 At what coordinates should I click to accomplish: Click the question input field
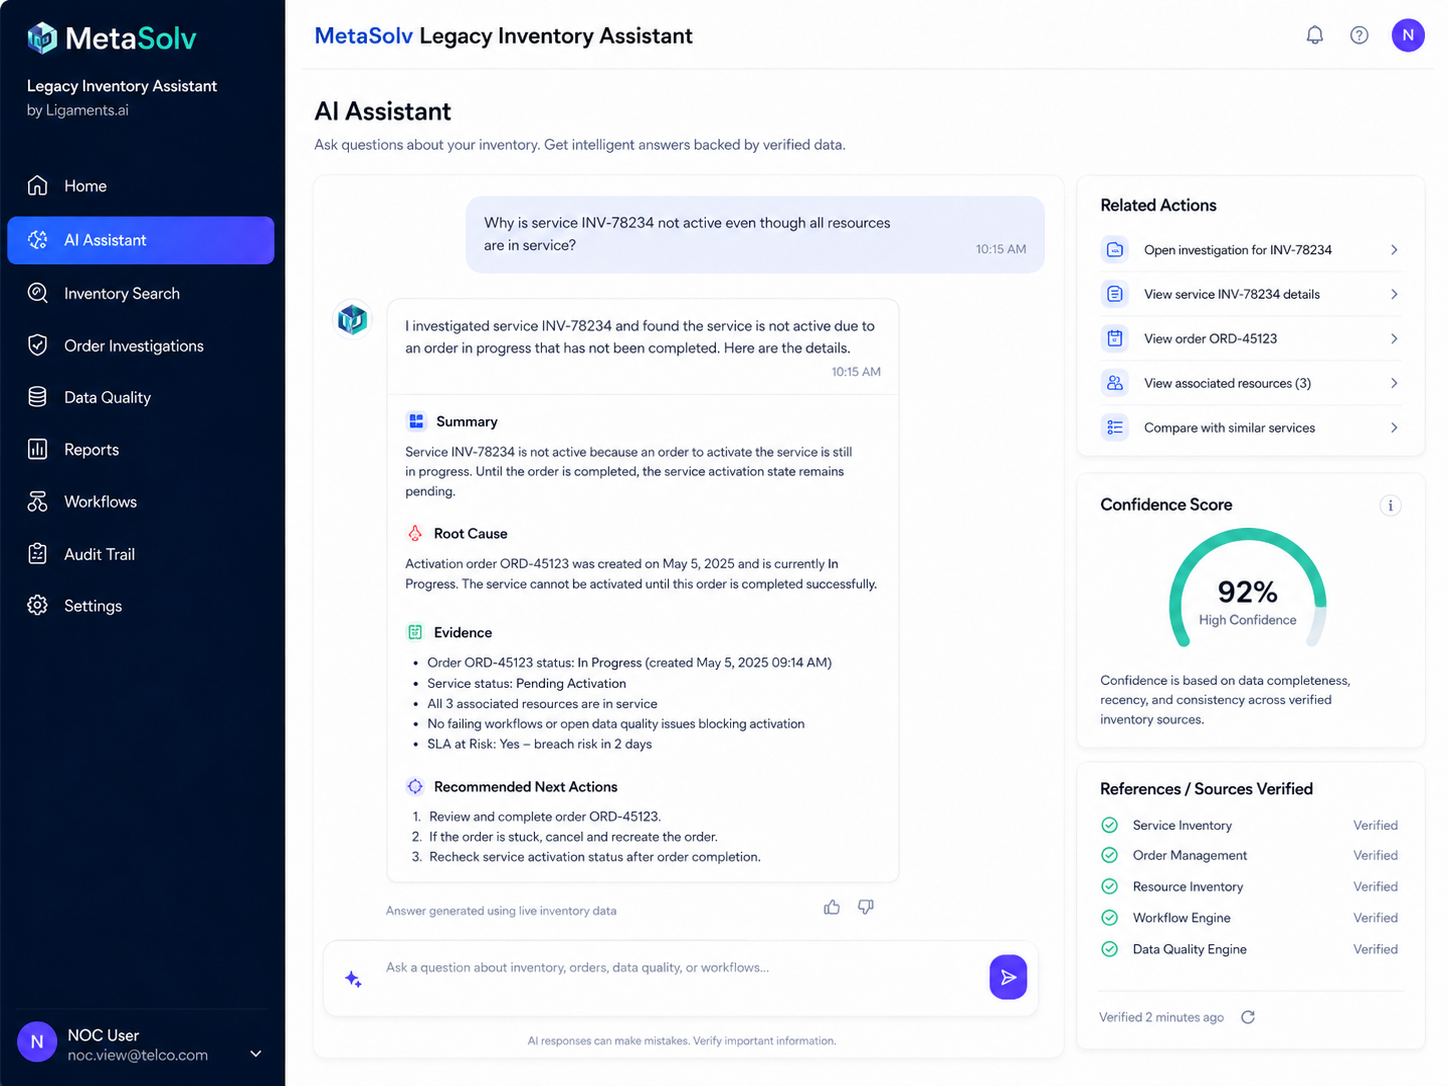[x=680, y=977]
